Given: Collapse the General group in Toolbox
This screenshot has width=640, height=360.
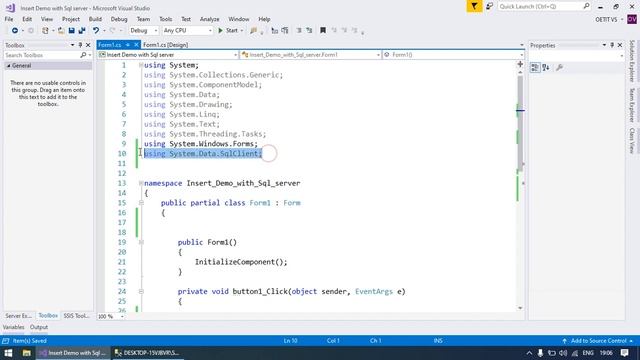Looking at the screenshot, I should click(x=9, y=66).
